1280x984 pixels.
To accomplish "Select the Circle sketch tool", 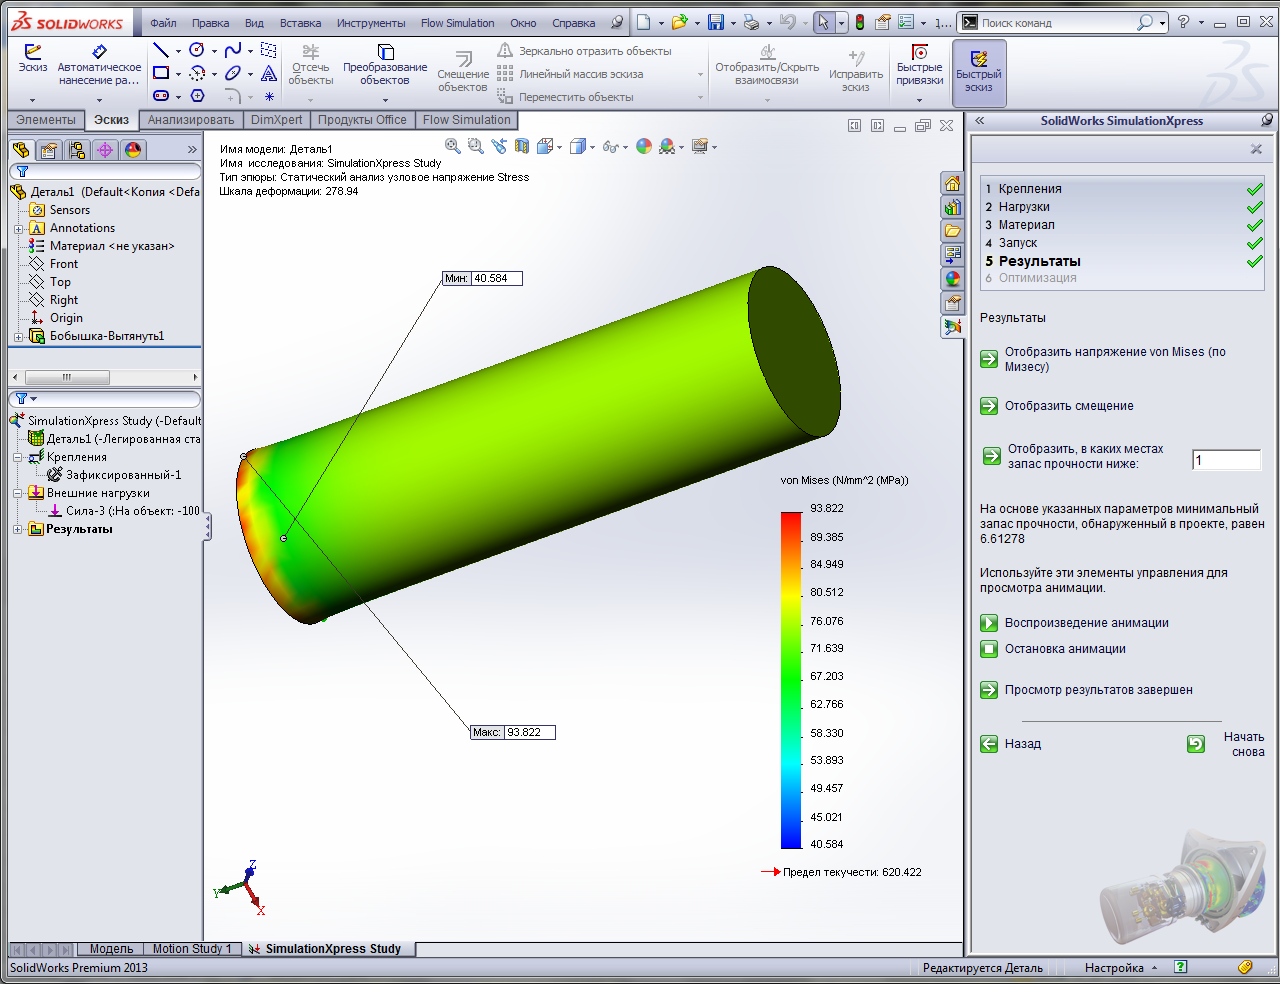I will 197,50.
